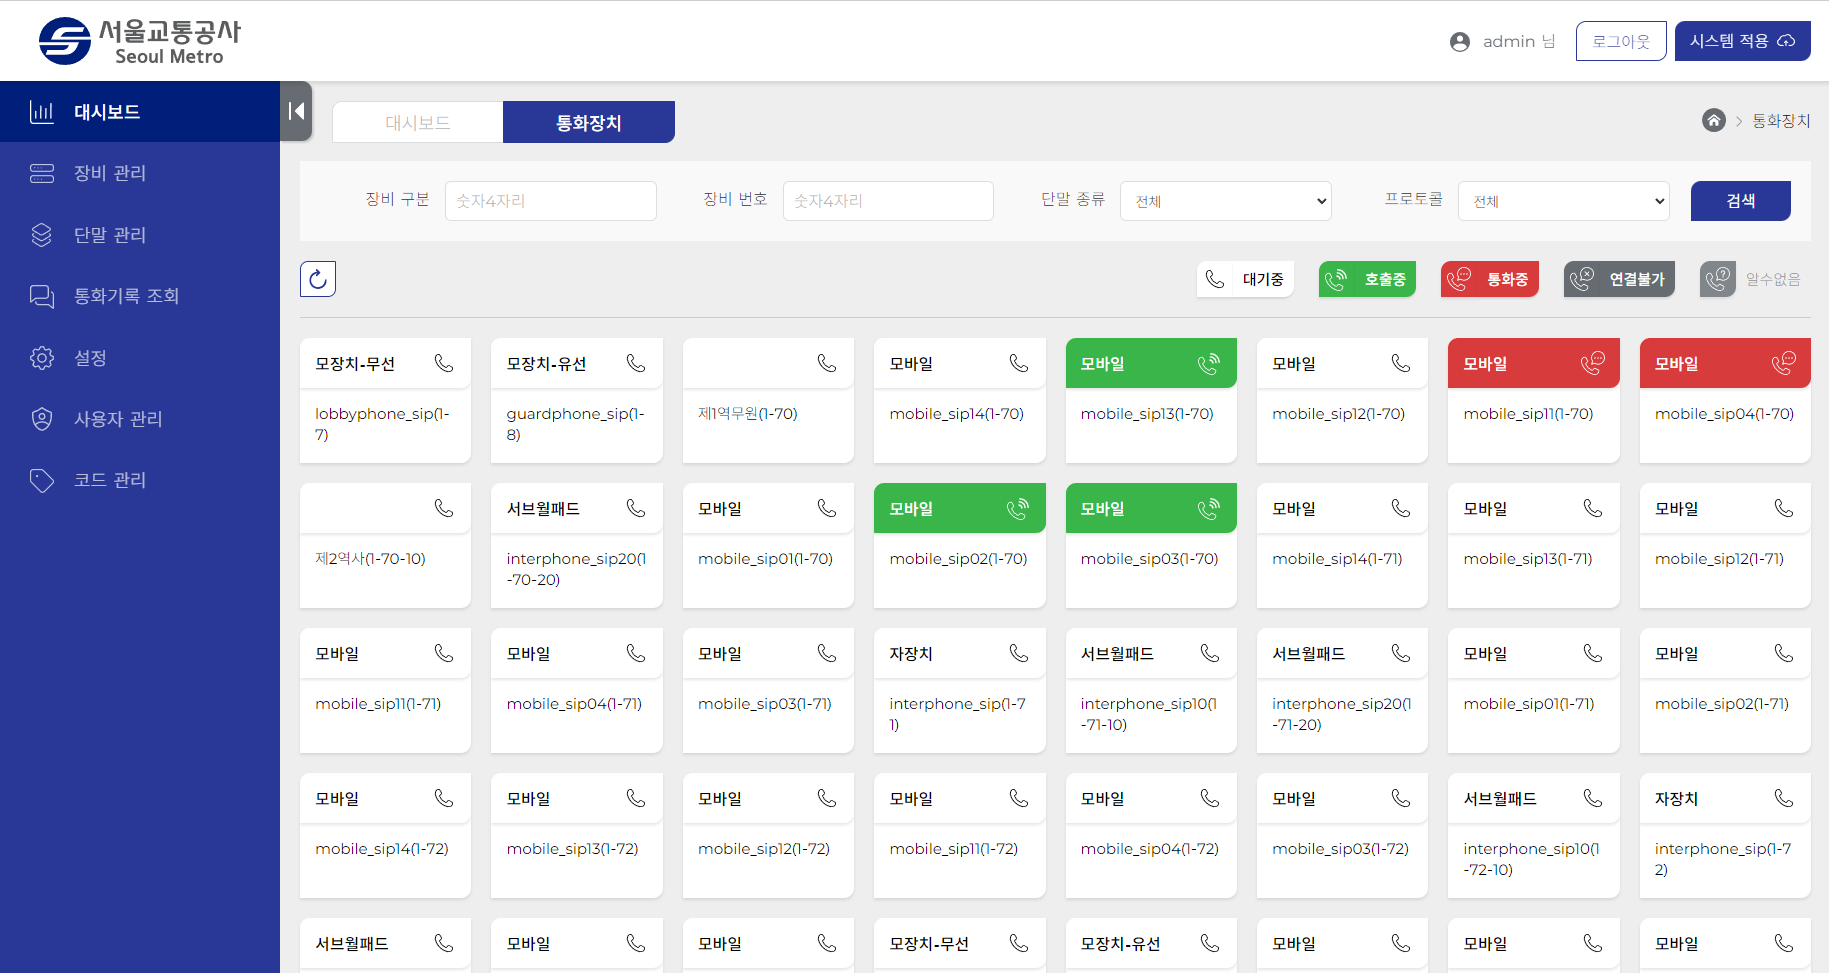Click the admin 님 username text
This screenshot has width=1829, height=973.
[1519, 41]
